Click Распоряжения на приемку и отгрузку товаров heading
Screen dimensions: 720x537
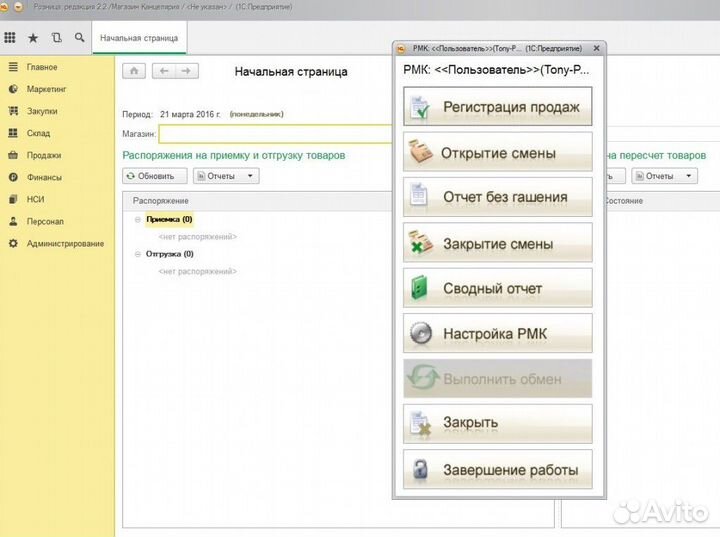coord(234,155)
